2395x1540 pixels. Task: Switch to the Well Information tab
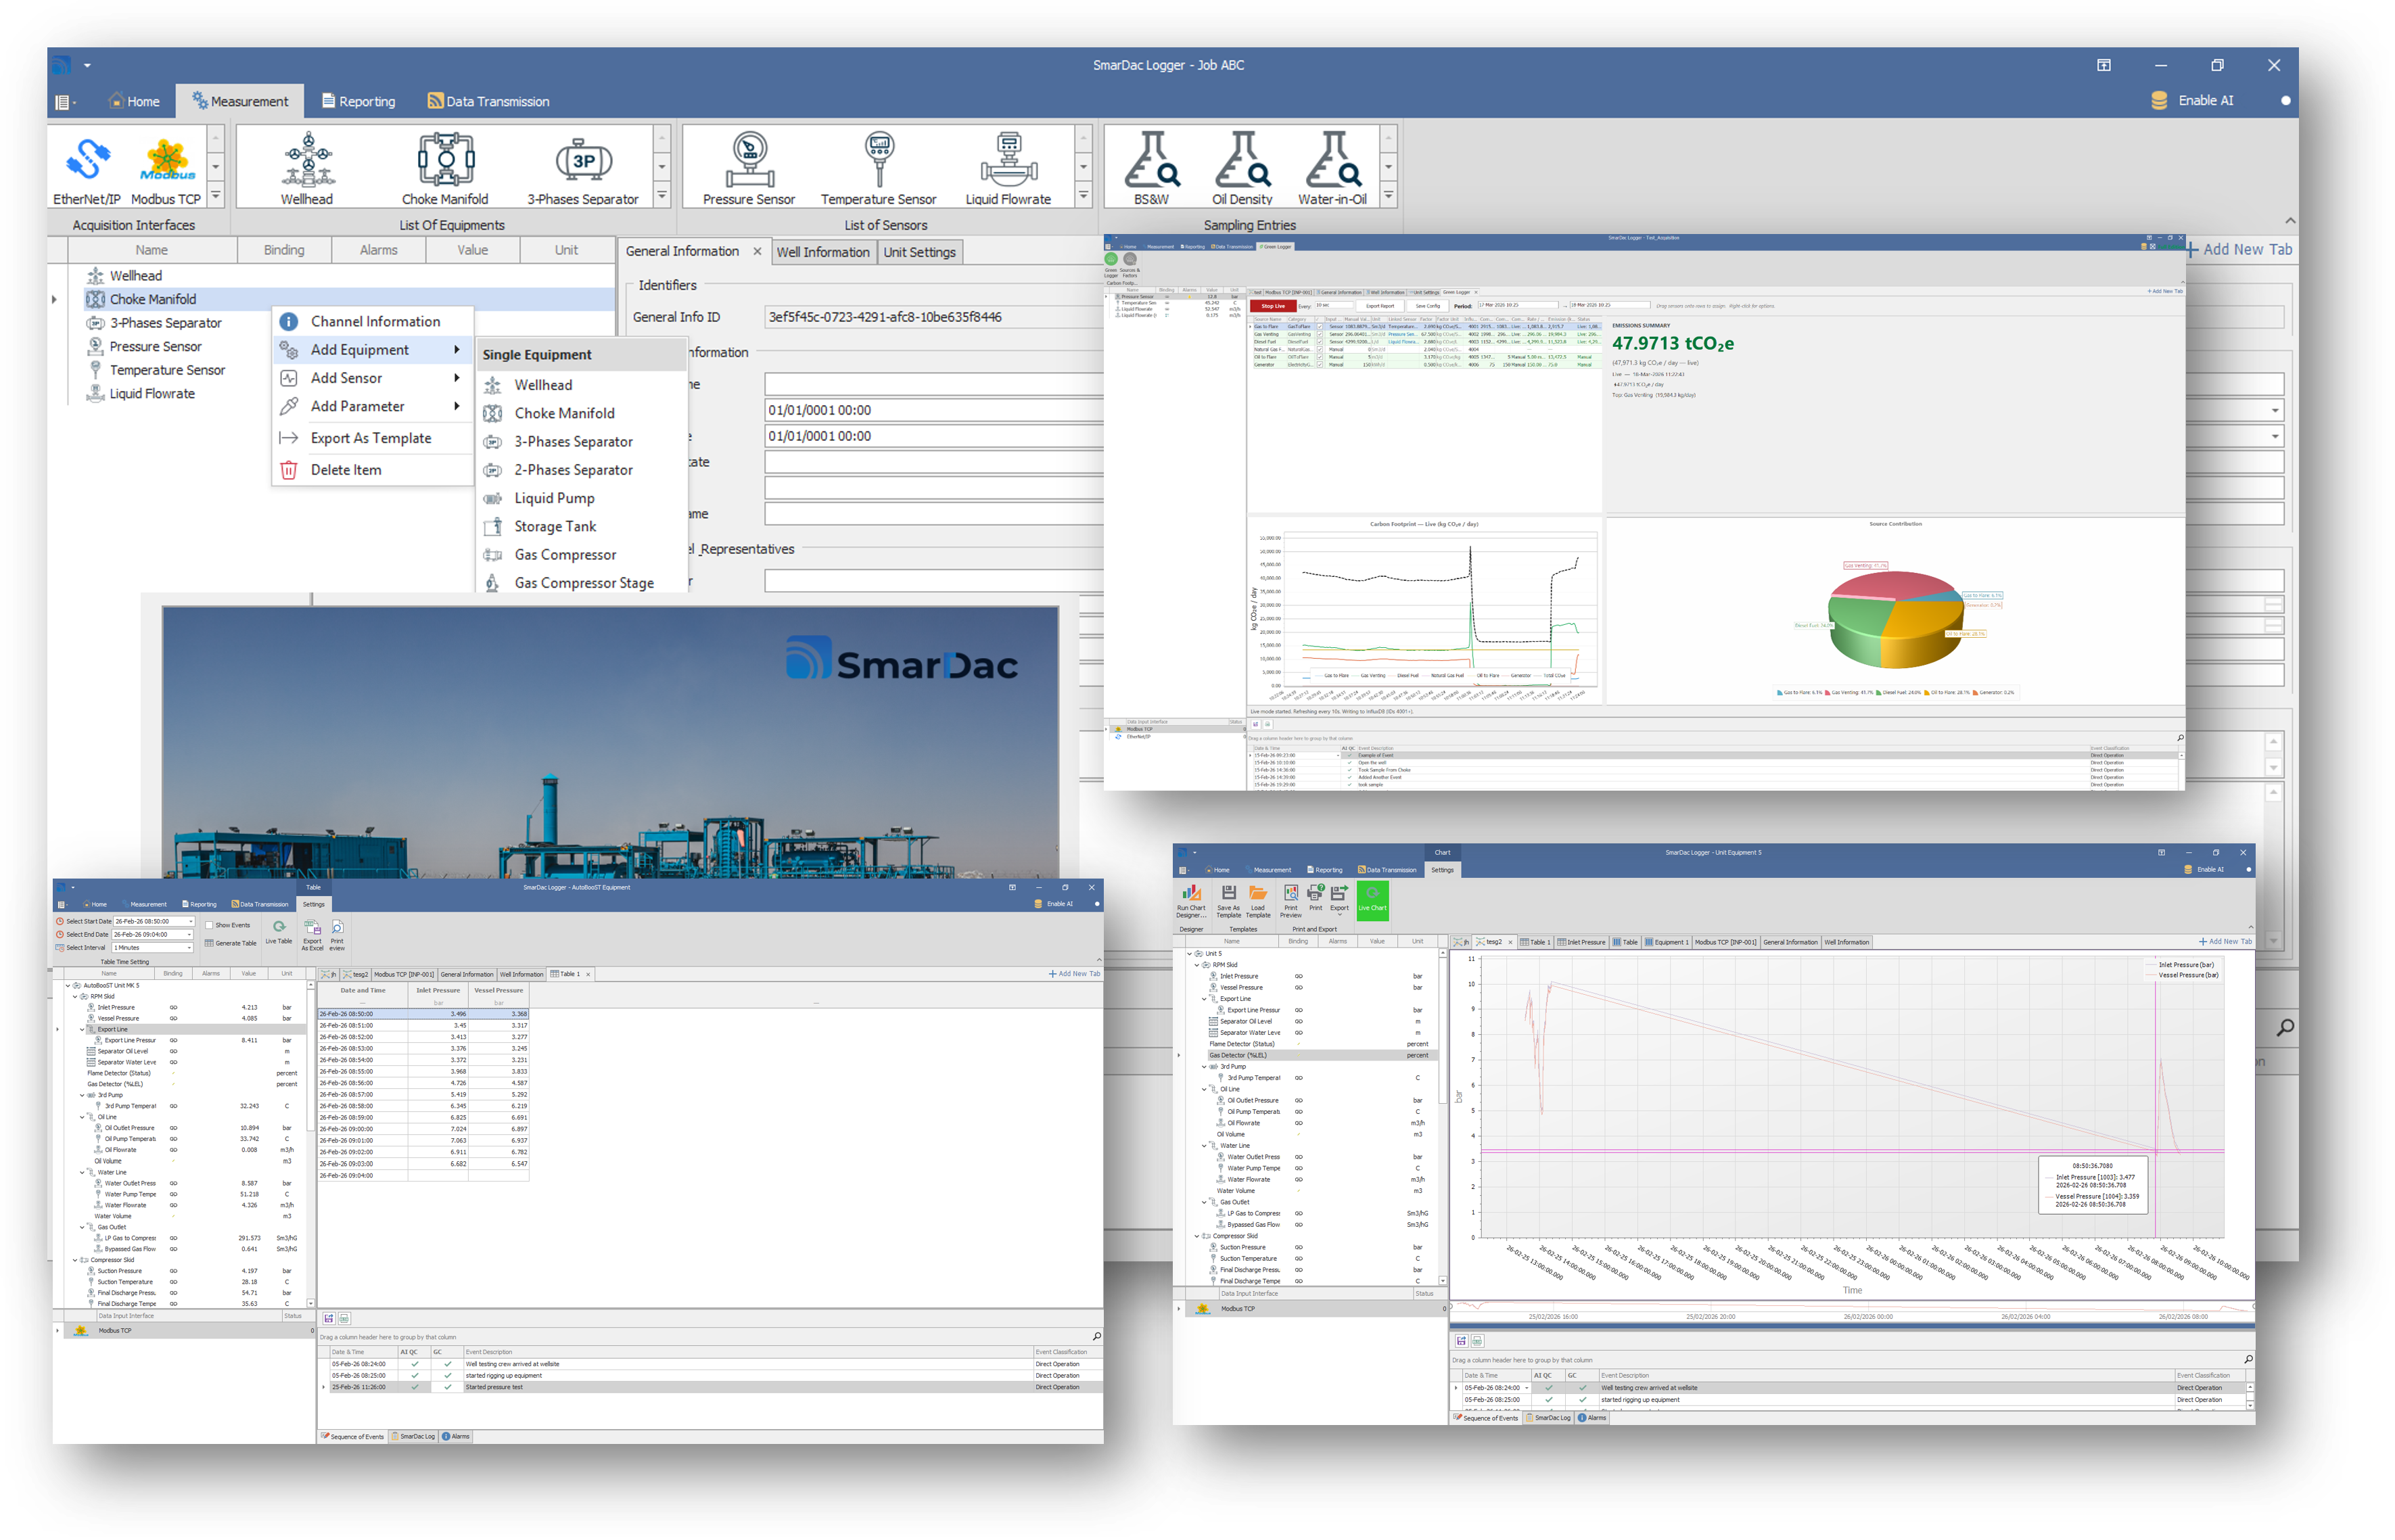(822, 251)
